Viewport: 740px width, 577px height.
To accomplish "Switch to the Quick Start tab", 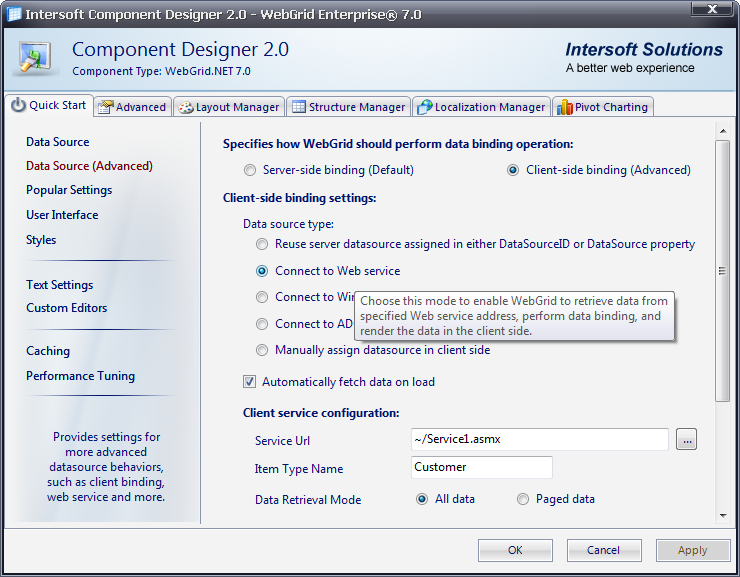I will pos(49,105).
